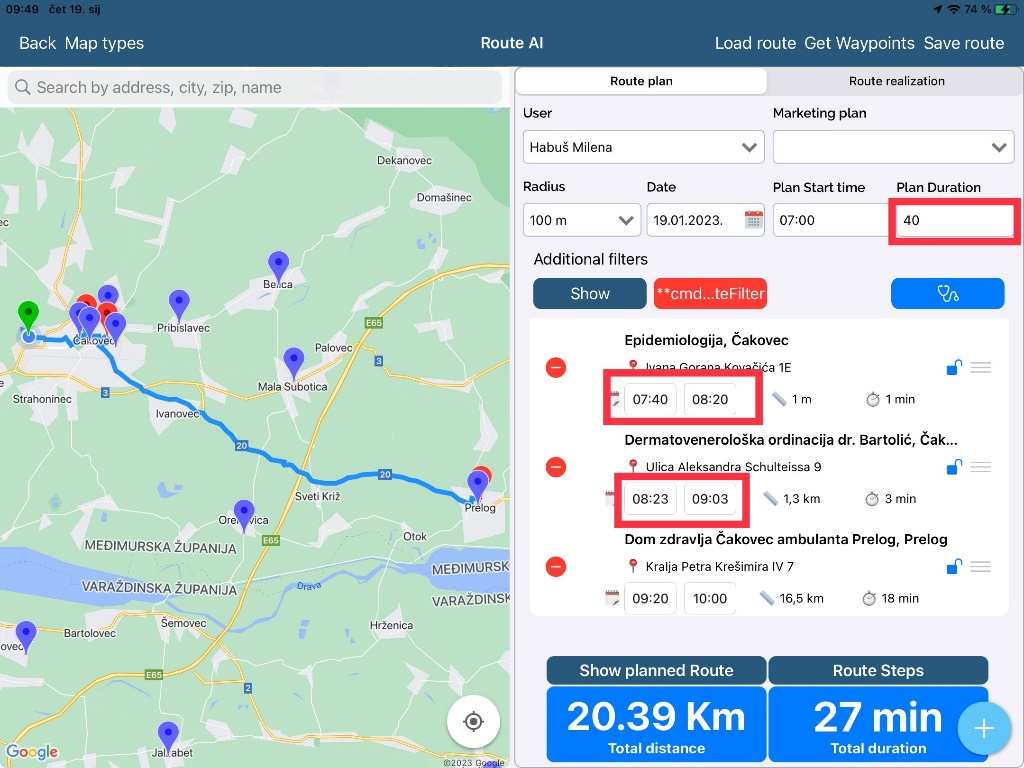Screen dimensions: 1024x768
Task: Toggle lock for Epidemiologija stop
Action: pos(954,368)
